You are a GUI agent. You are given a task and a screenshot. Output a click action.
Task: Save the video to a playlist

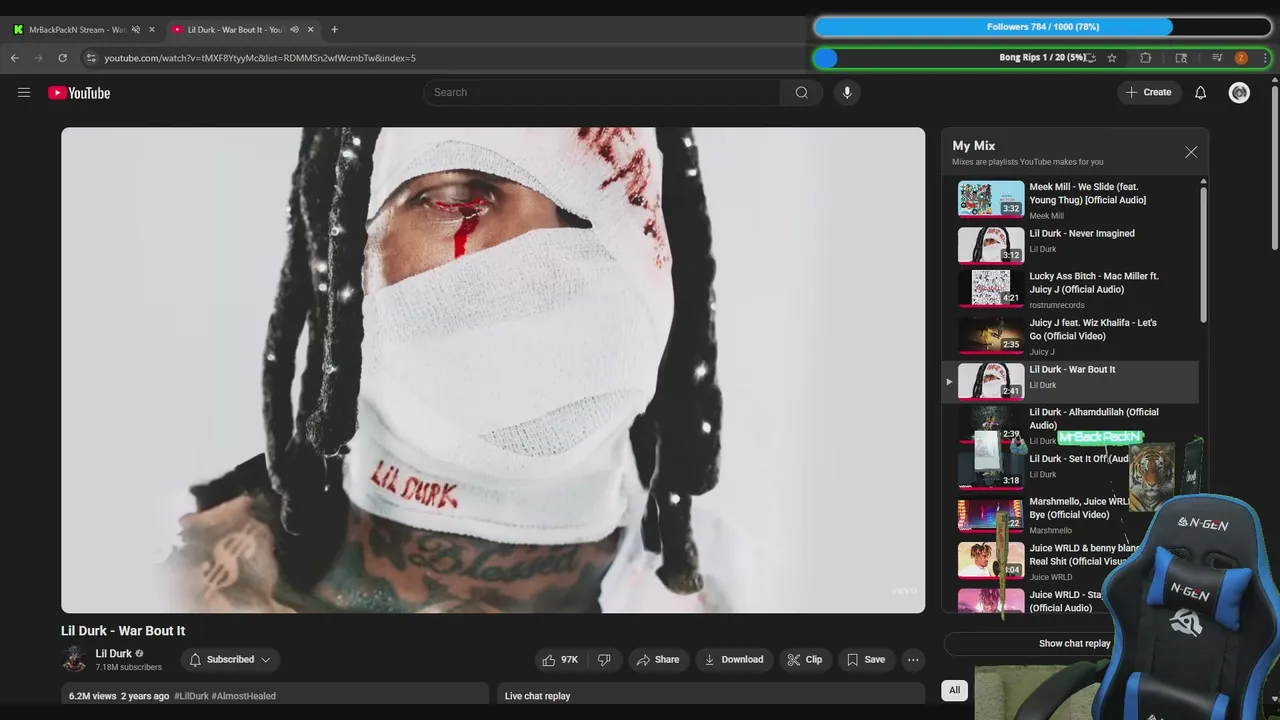[x=866, y=660]
